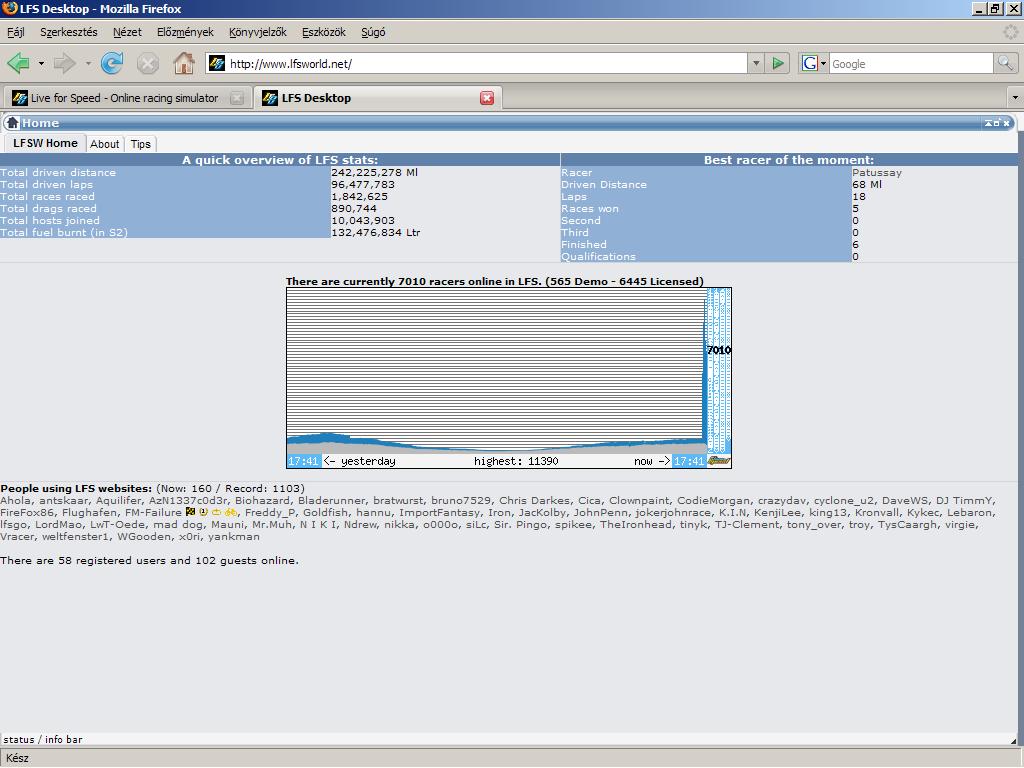Image resolution: width=1024 pixels, height=768 pixels.
Task: Open the Súgó menu
Action: click(373, 32)
